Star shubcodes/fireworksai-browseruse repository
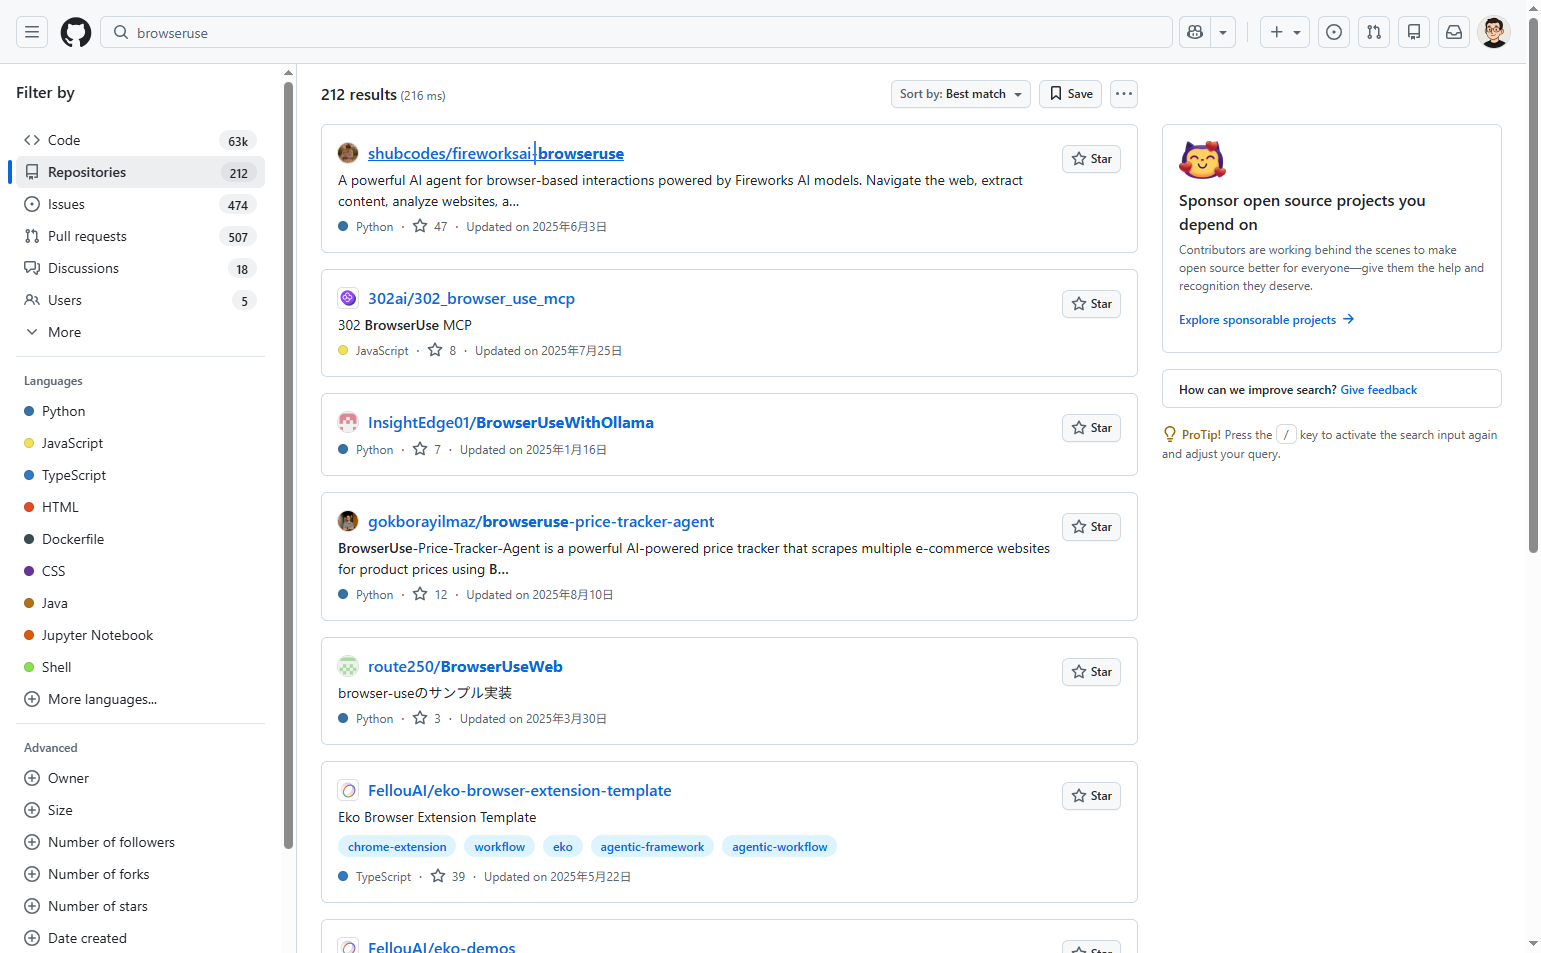This screenshot has height=953, width=1541. 1091,159
